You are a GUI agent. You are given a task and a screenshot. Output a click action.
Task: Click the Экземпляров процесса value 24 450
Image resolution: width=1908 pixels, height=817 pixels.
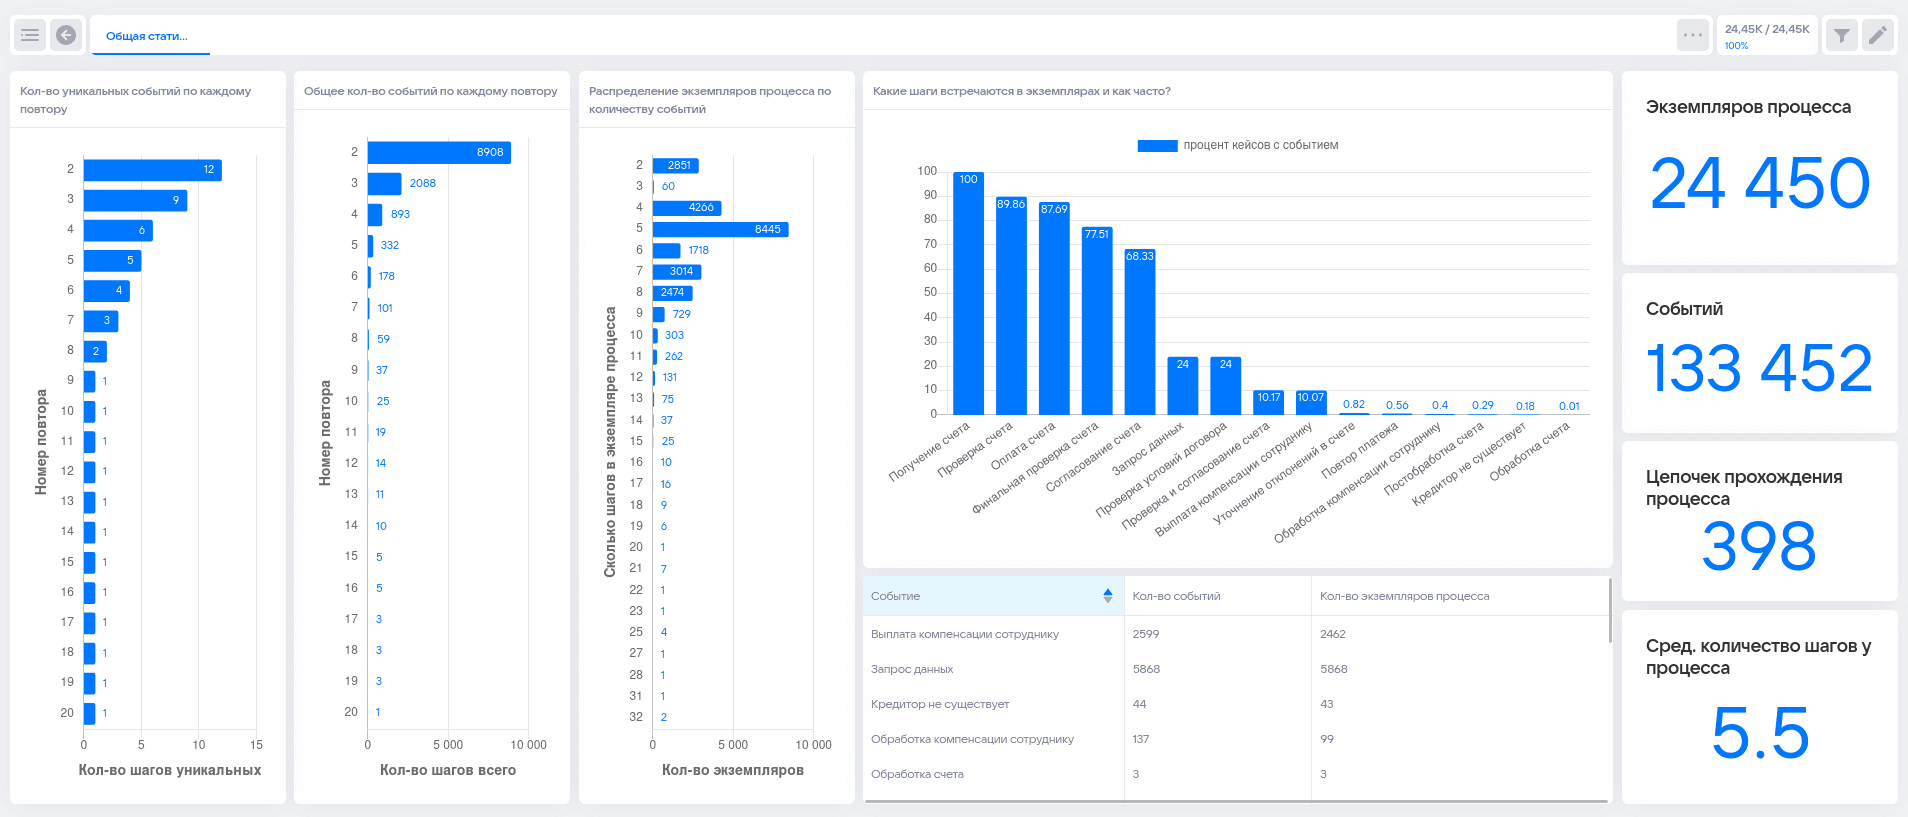tap(1760, 184)
